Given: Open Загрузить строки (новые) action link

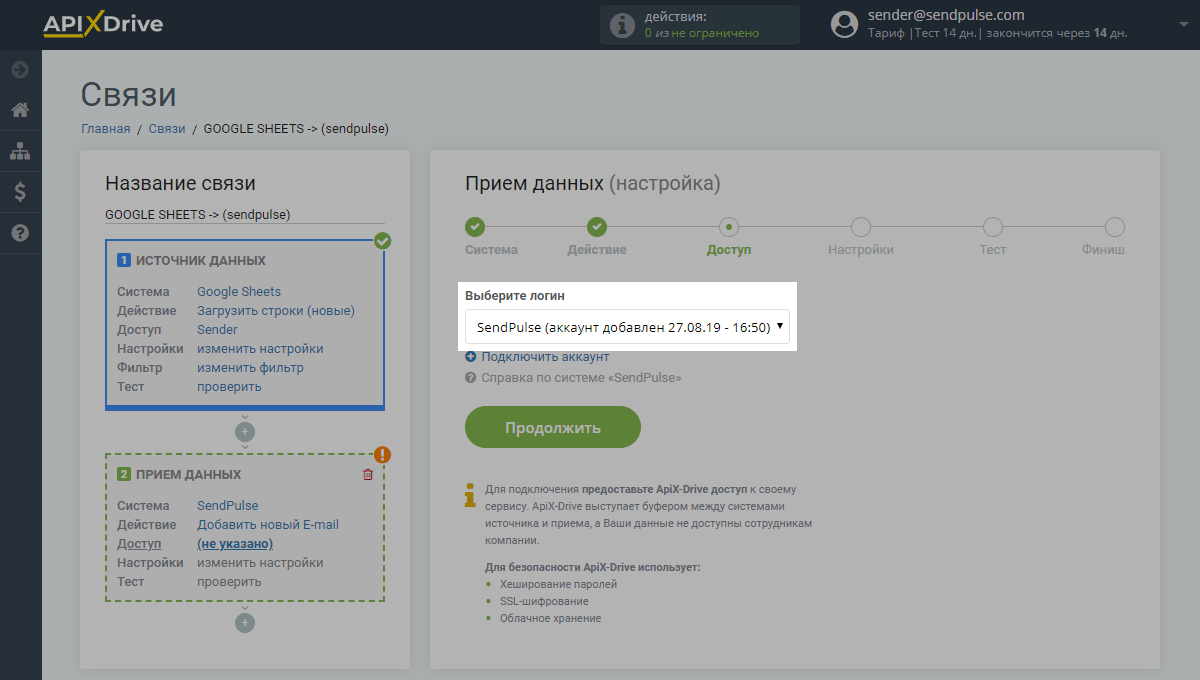Looking at the screenshot, I should [276, 311].
